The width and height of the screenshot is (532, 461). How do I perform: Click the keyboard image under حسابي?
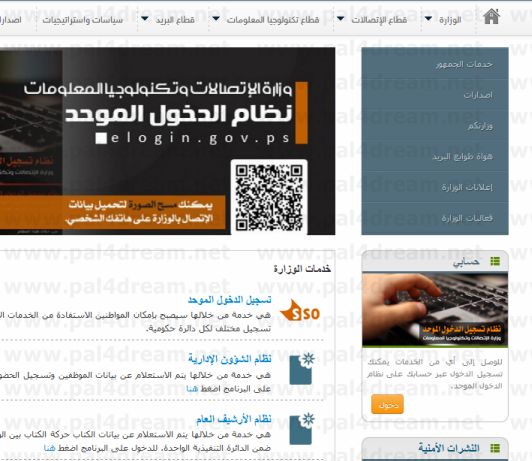[x=435, y=310]
